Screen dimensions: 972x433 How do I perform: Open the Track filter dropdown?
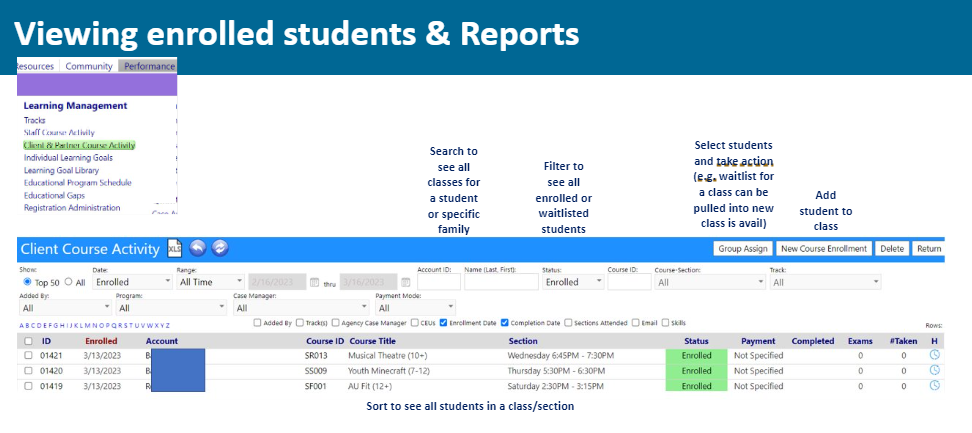pos(825,282)
